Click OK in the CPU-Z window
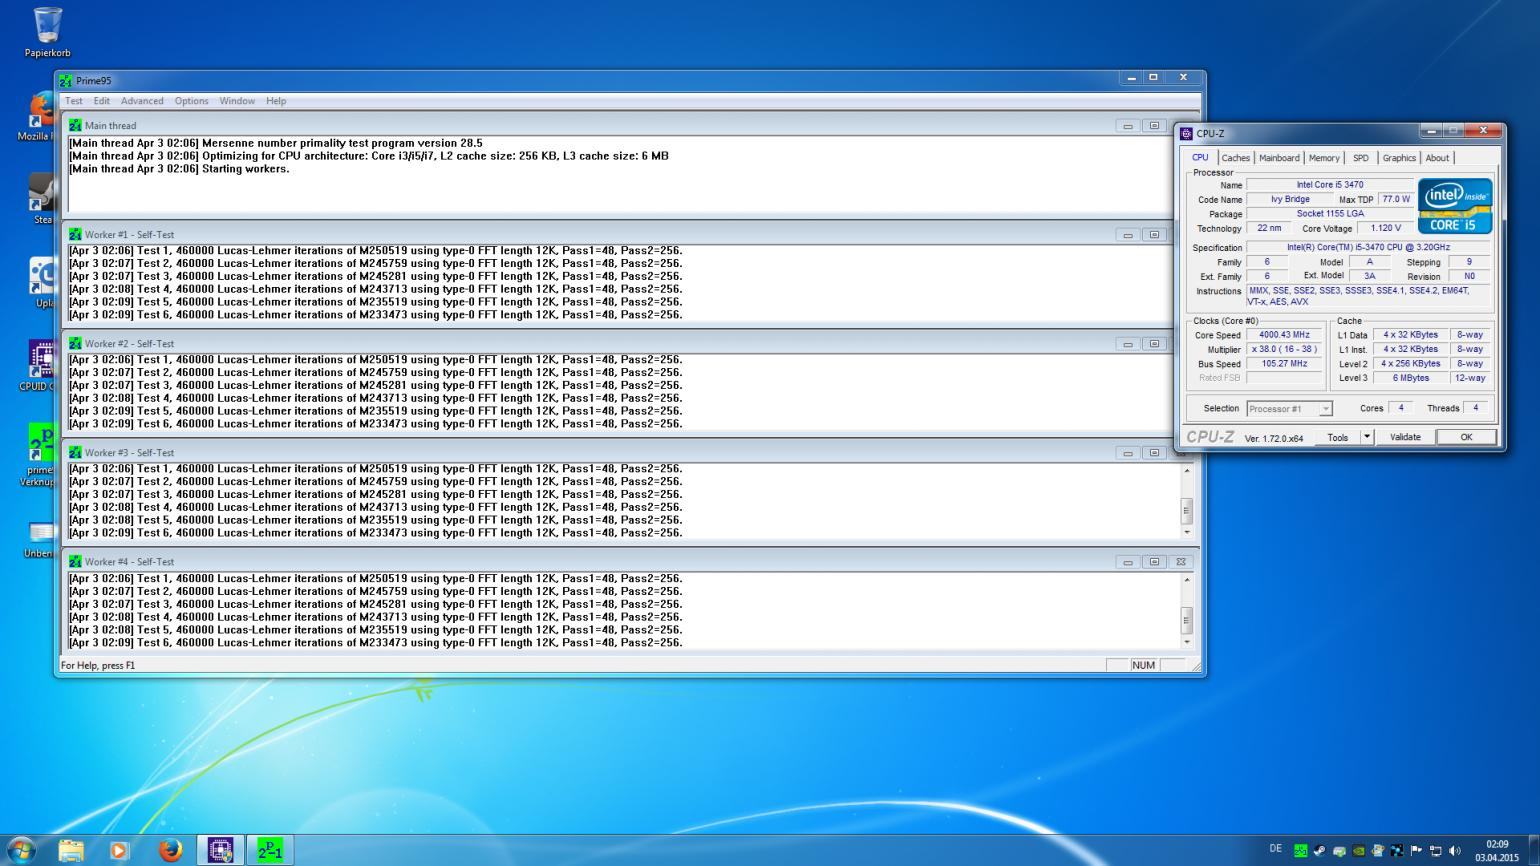This screenshot has height=866, width=1540. coord(1466,437)
